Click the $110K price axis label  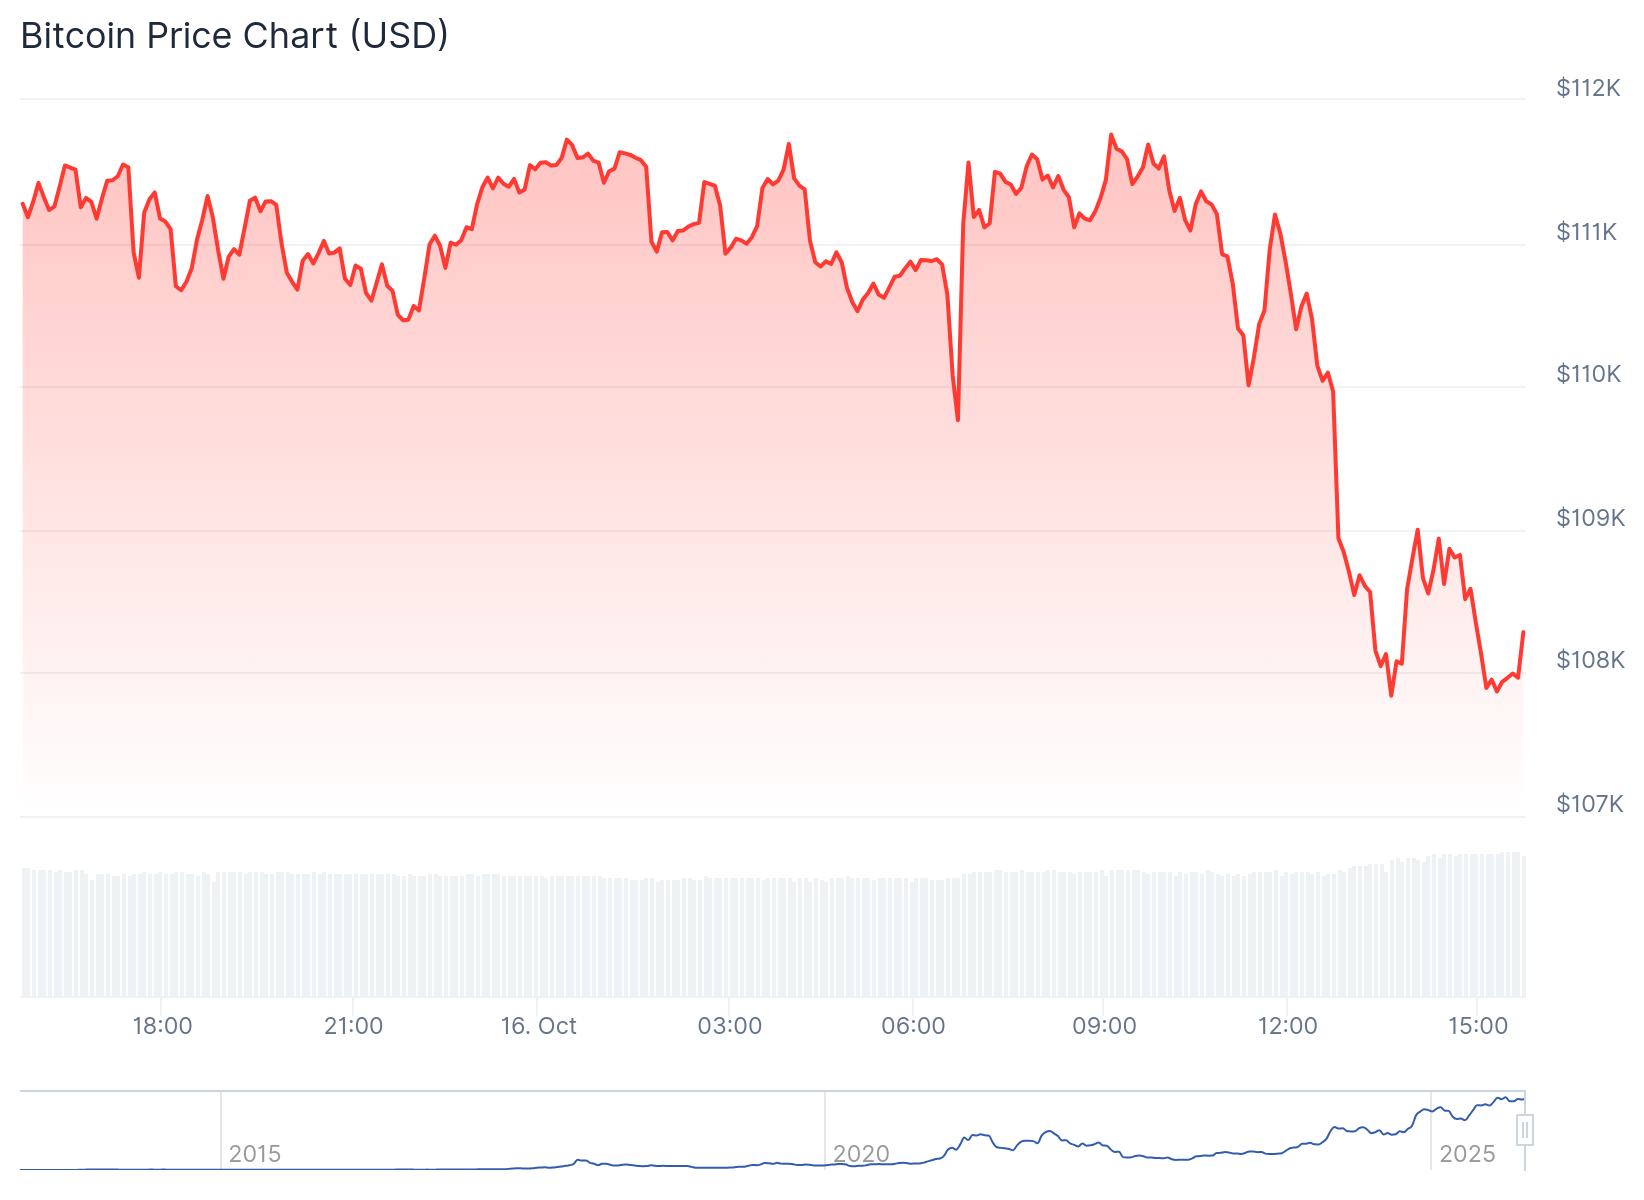(x=1588, y=374)
